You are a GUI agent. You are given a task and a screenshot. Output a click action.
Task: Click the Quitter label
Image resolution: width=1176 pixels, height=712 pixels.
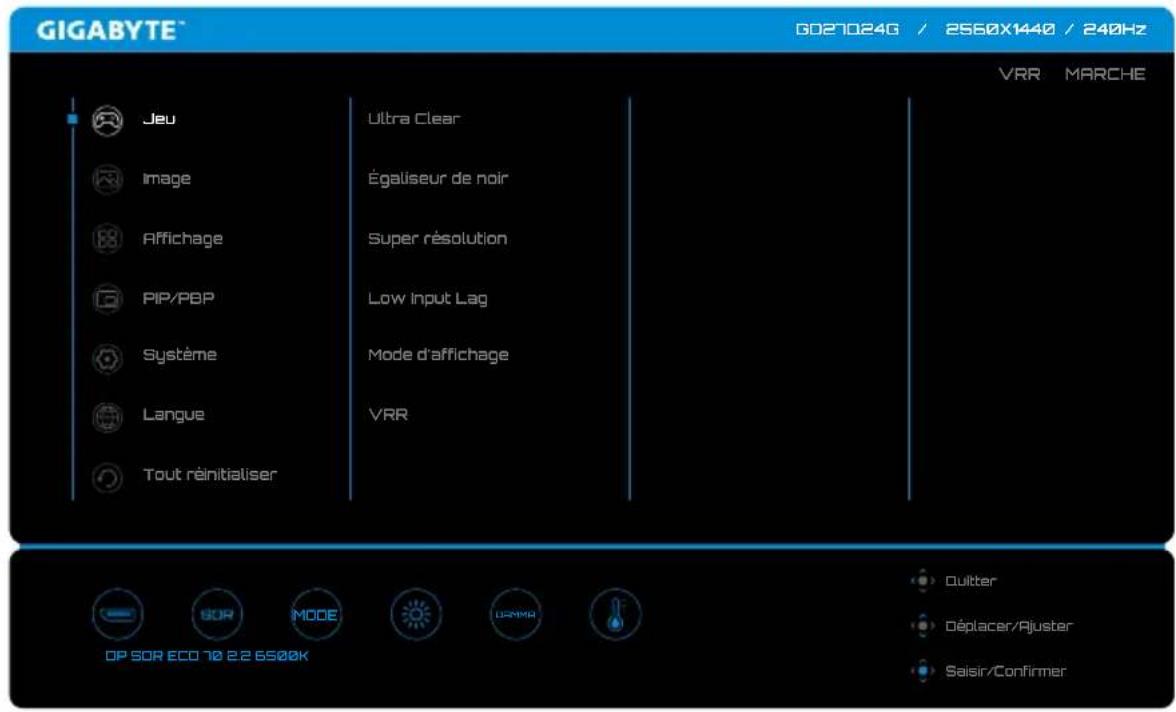tap(970, 581)
